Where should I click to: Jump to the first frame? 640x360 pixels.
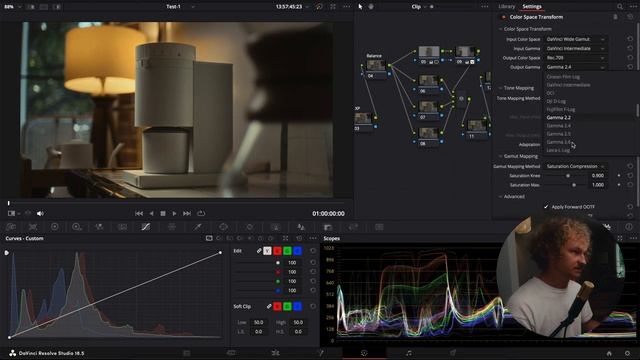point(139,213)
